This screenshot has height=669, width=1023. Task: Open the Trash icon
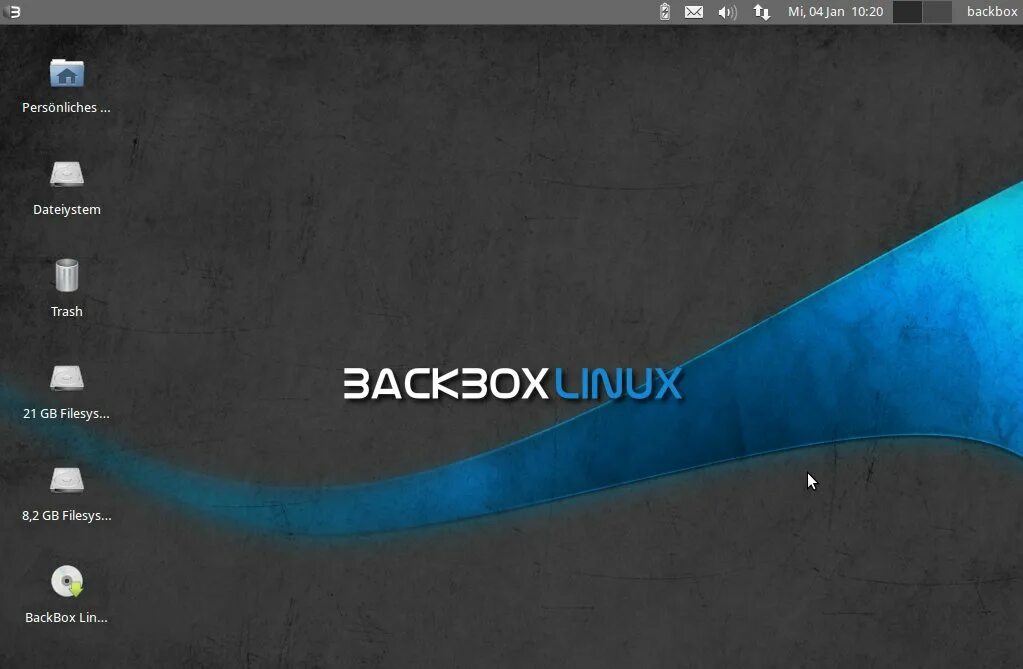66,274
